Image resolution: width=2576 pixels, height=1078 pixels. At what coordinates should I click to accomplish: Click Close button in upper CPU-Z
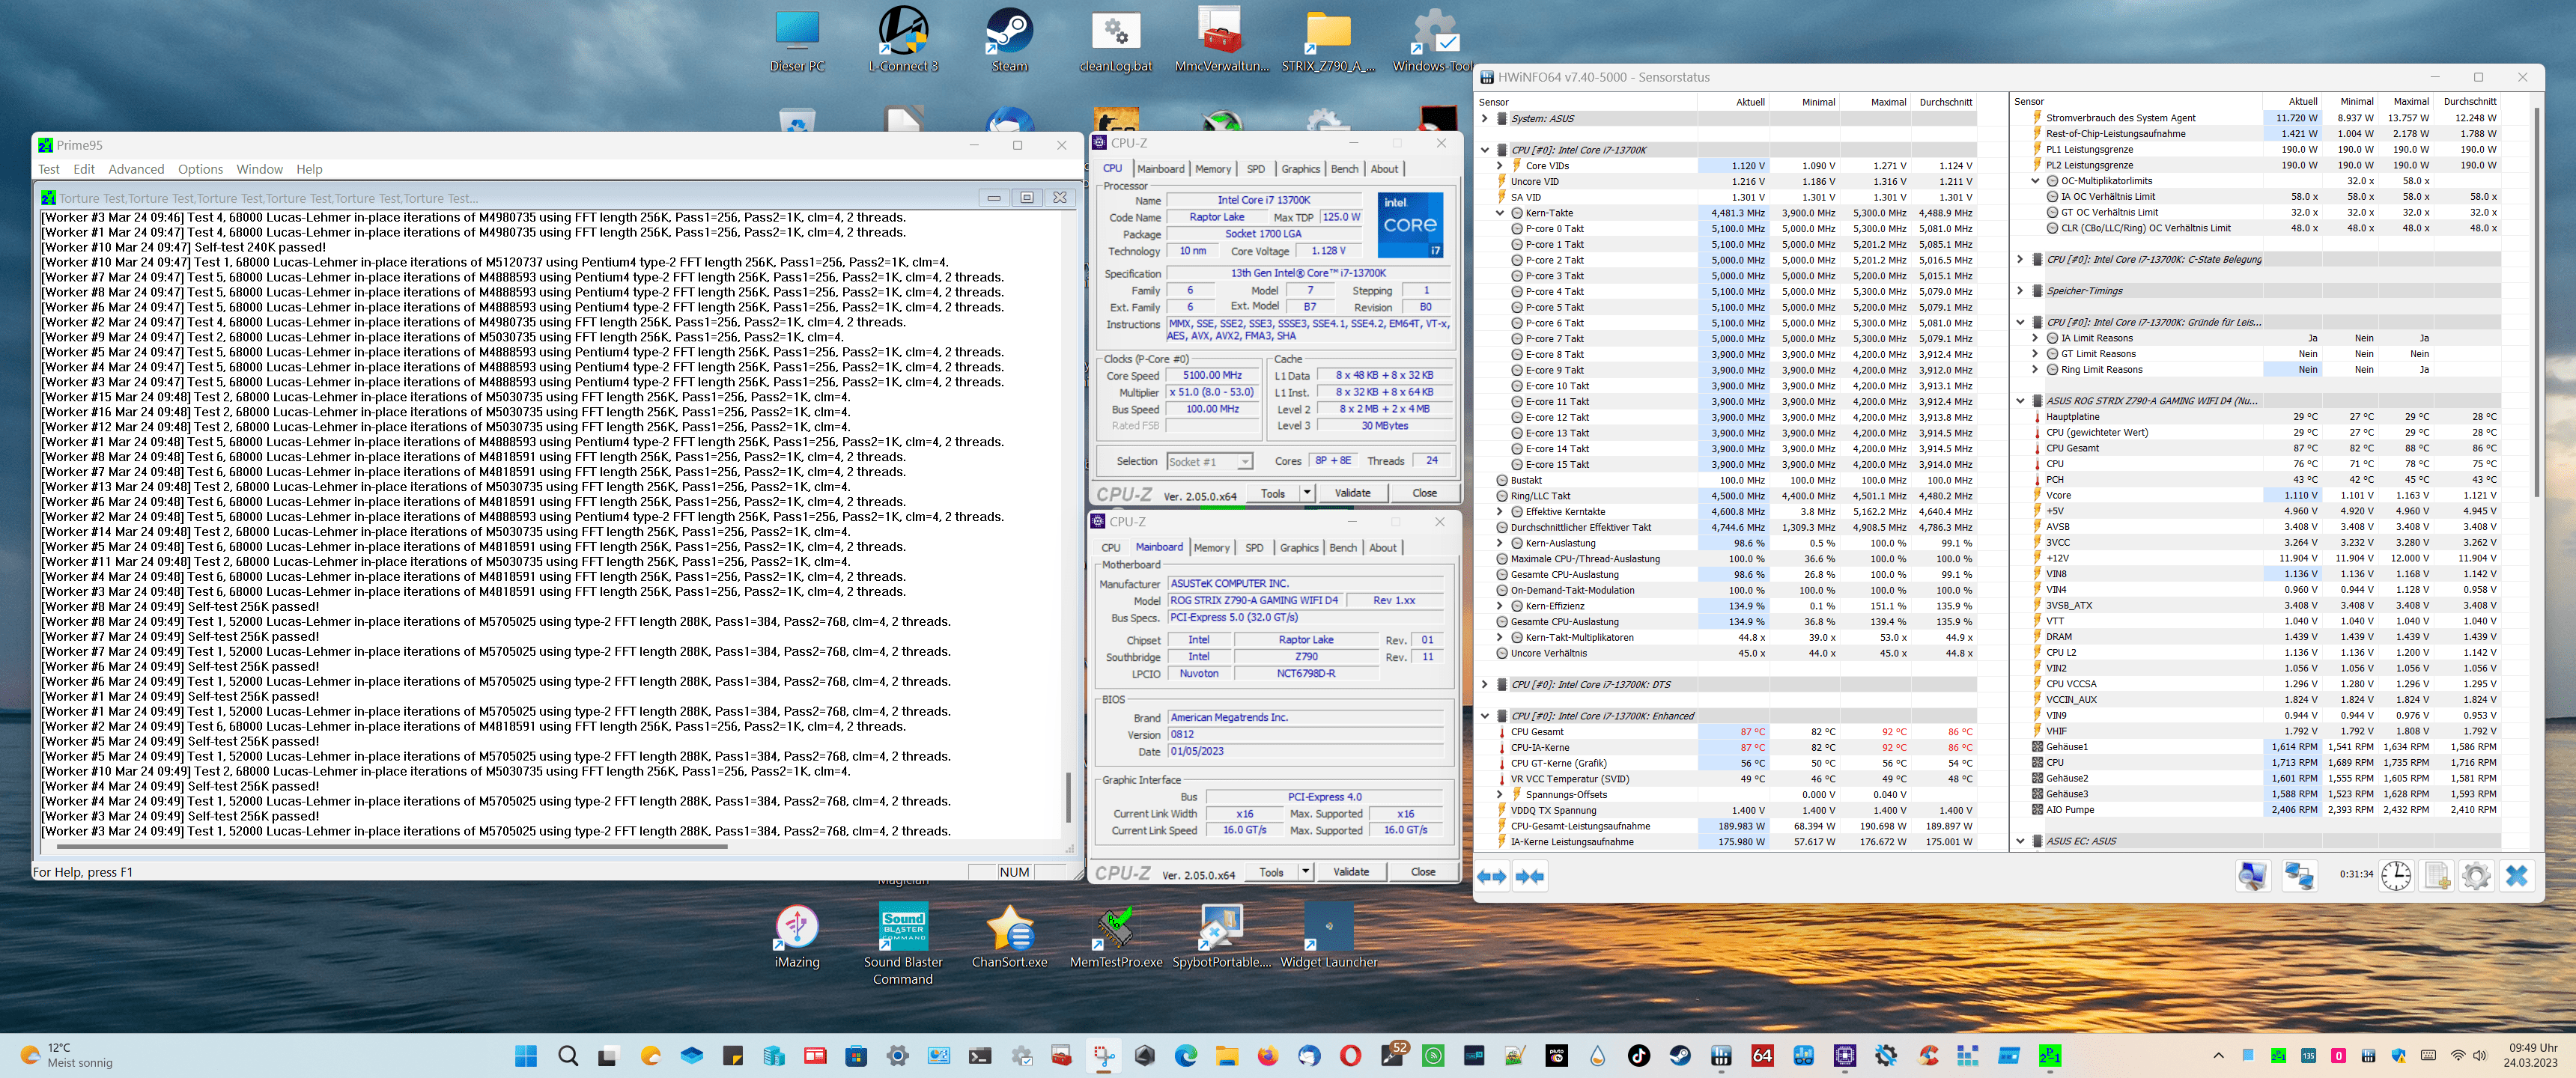1424,493
